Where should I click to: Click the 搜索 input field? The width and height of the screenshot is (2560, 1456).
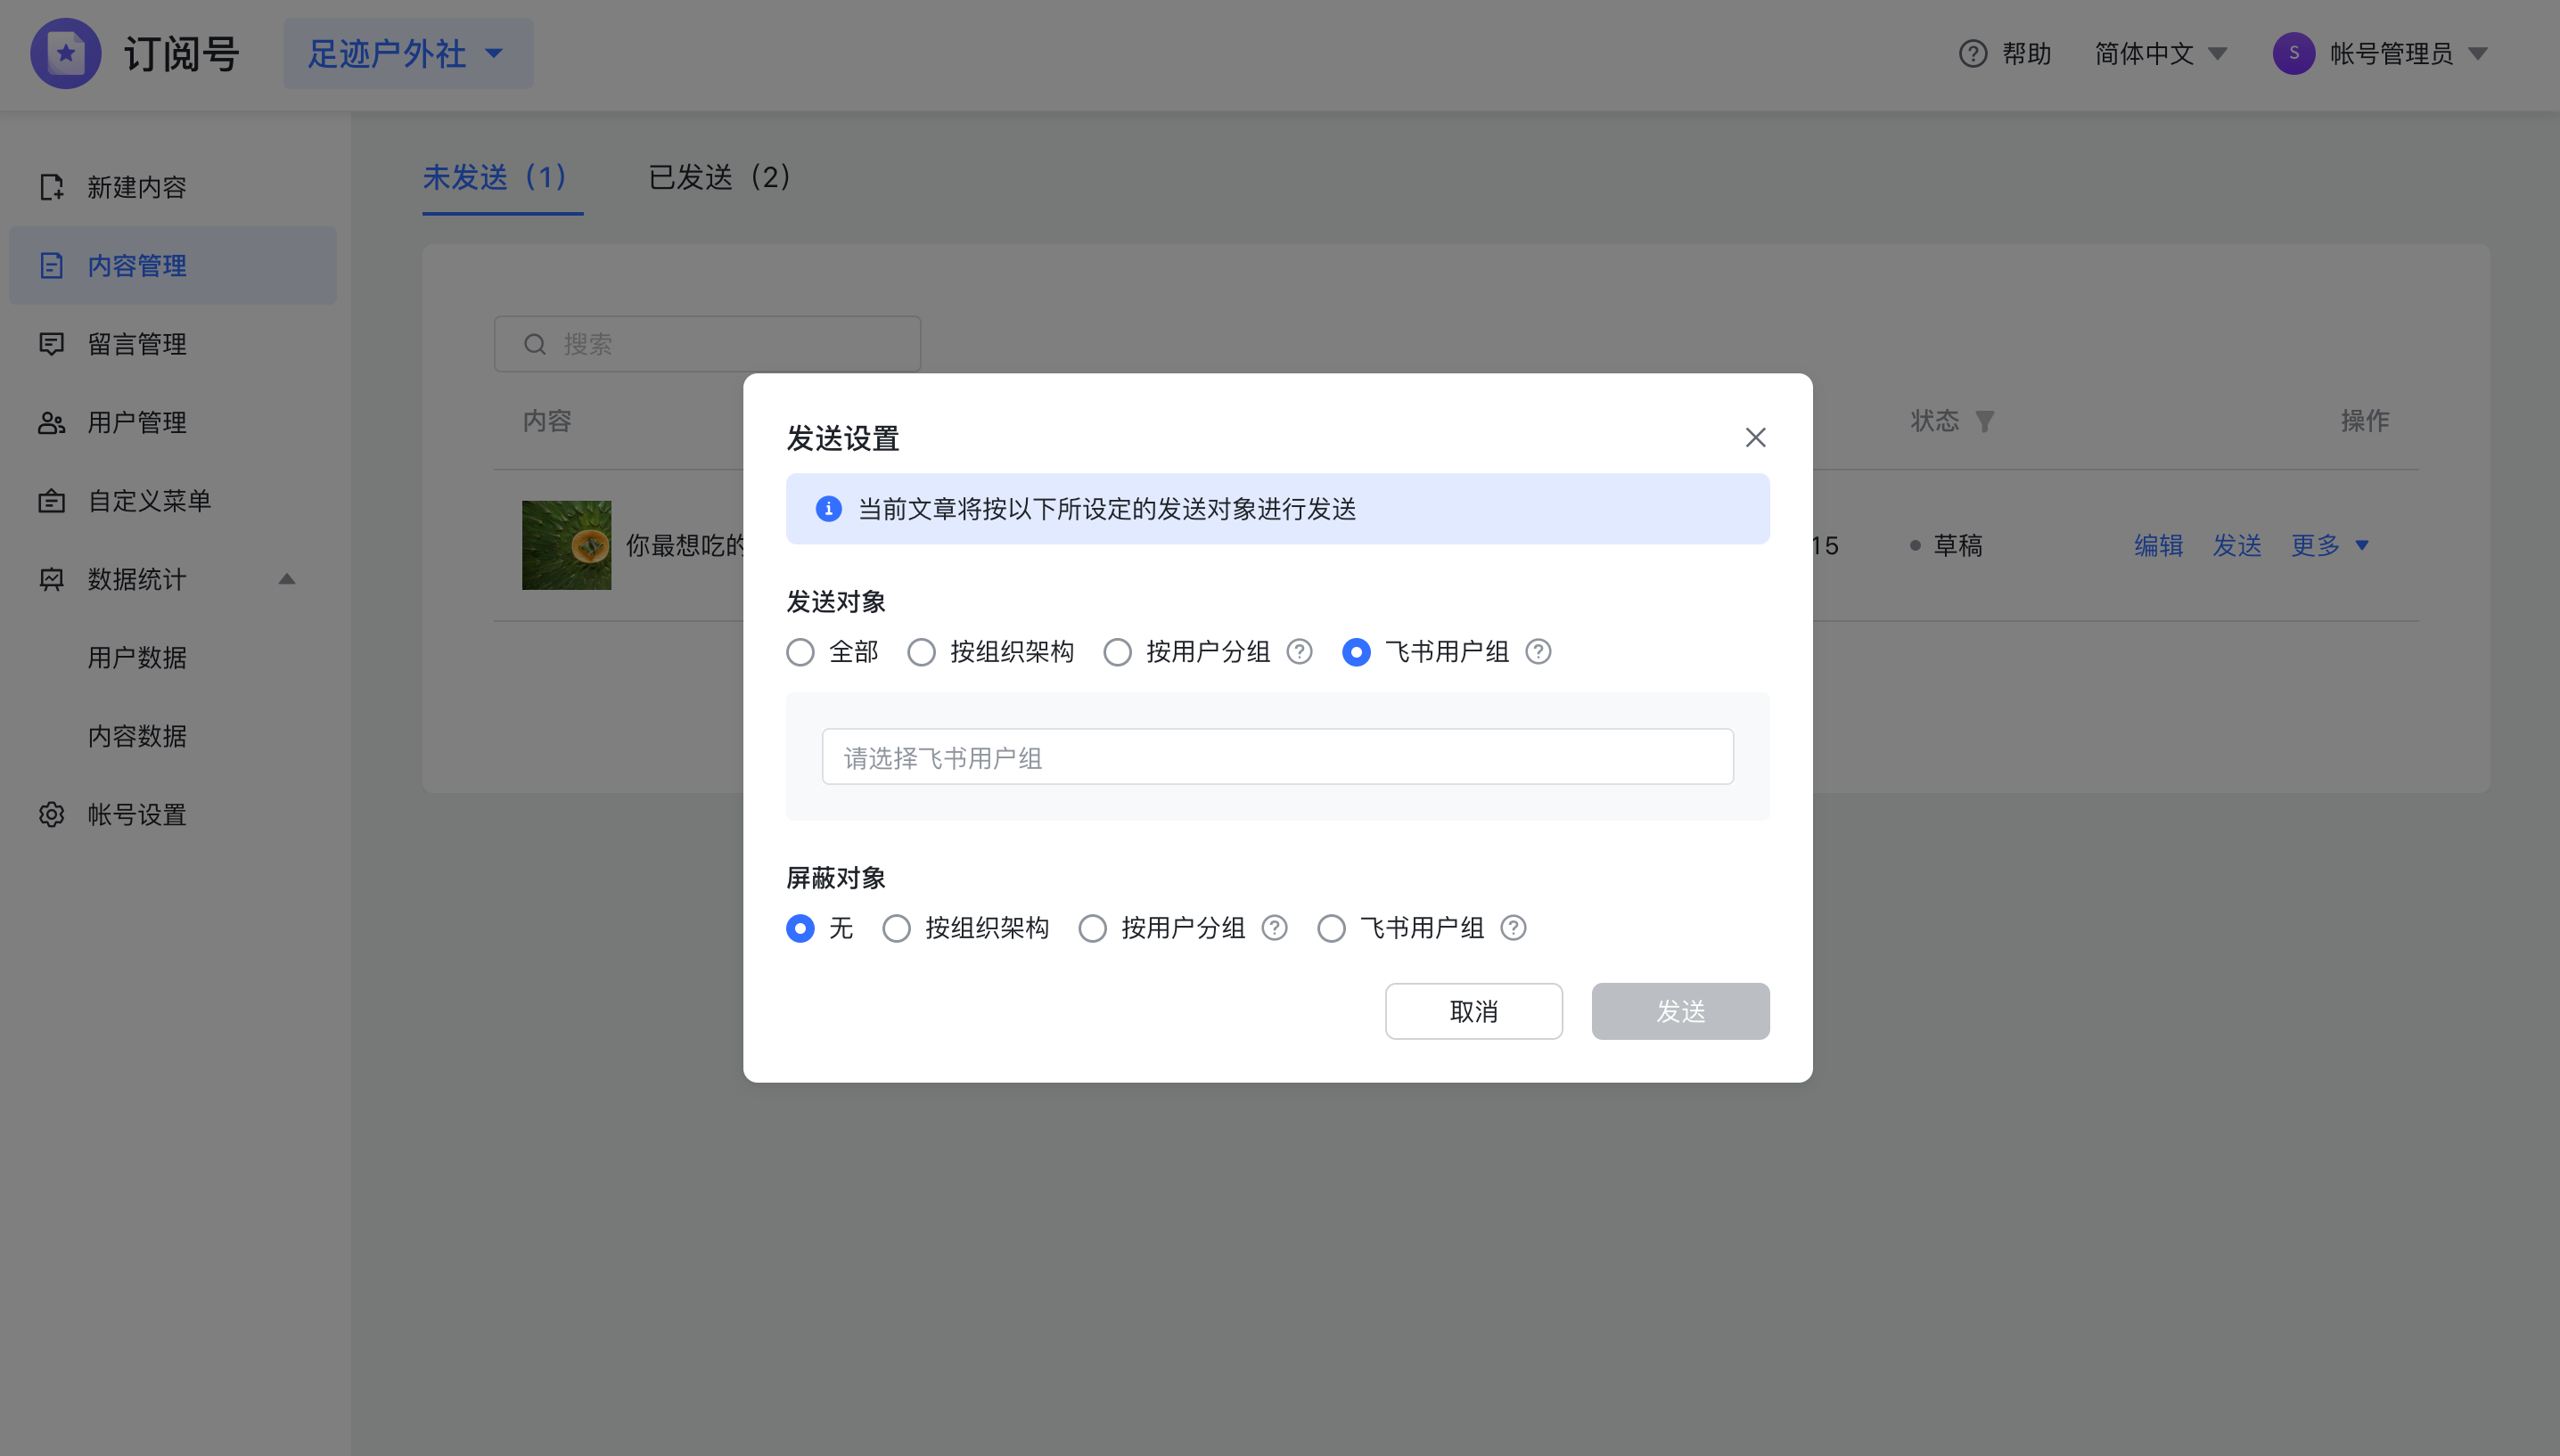(x=707, y=344)
